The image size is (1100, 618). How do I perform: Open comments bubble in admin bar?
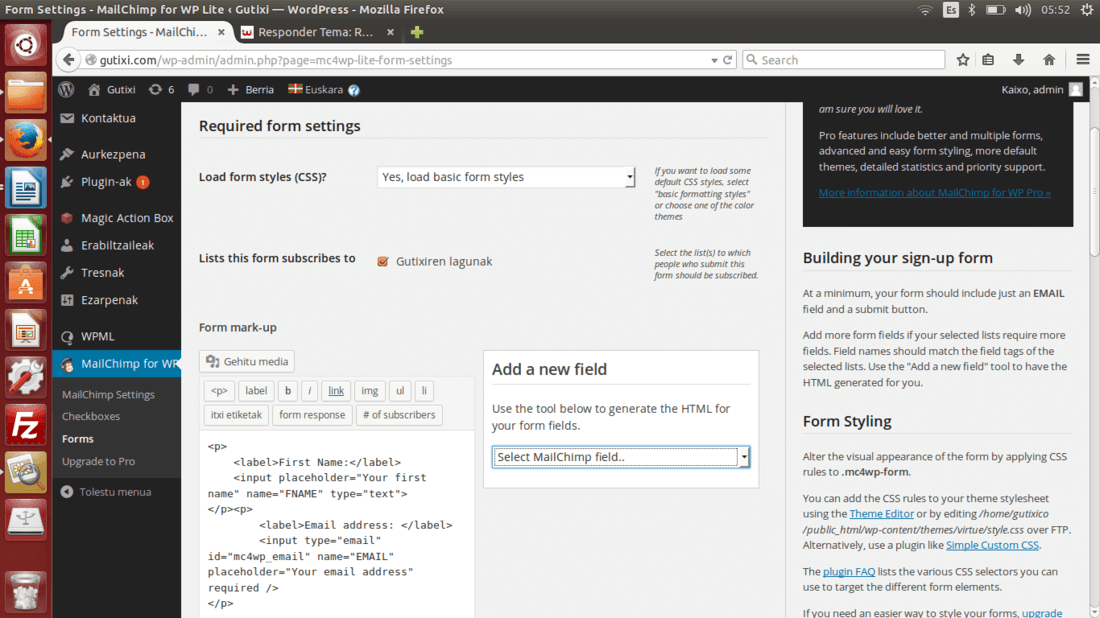200,89
